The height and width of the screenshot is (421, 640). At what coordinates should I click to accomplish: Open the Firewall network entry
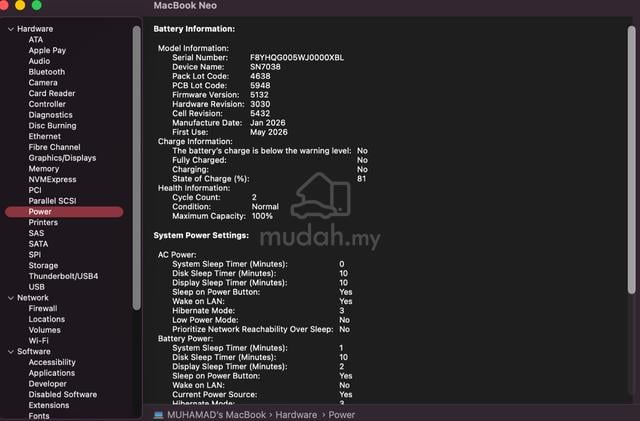[43, 309]
